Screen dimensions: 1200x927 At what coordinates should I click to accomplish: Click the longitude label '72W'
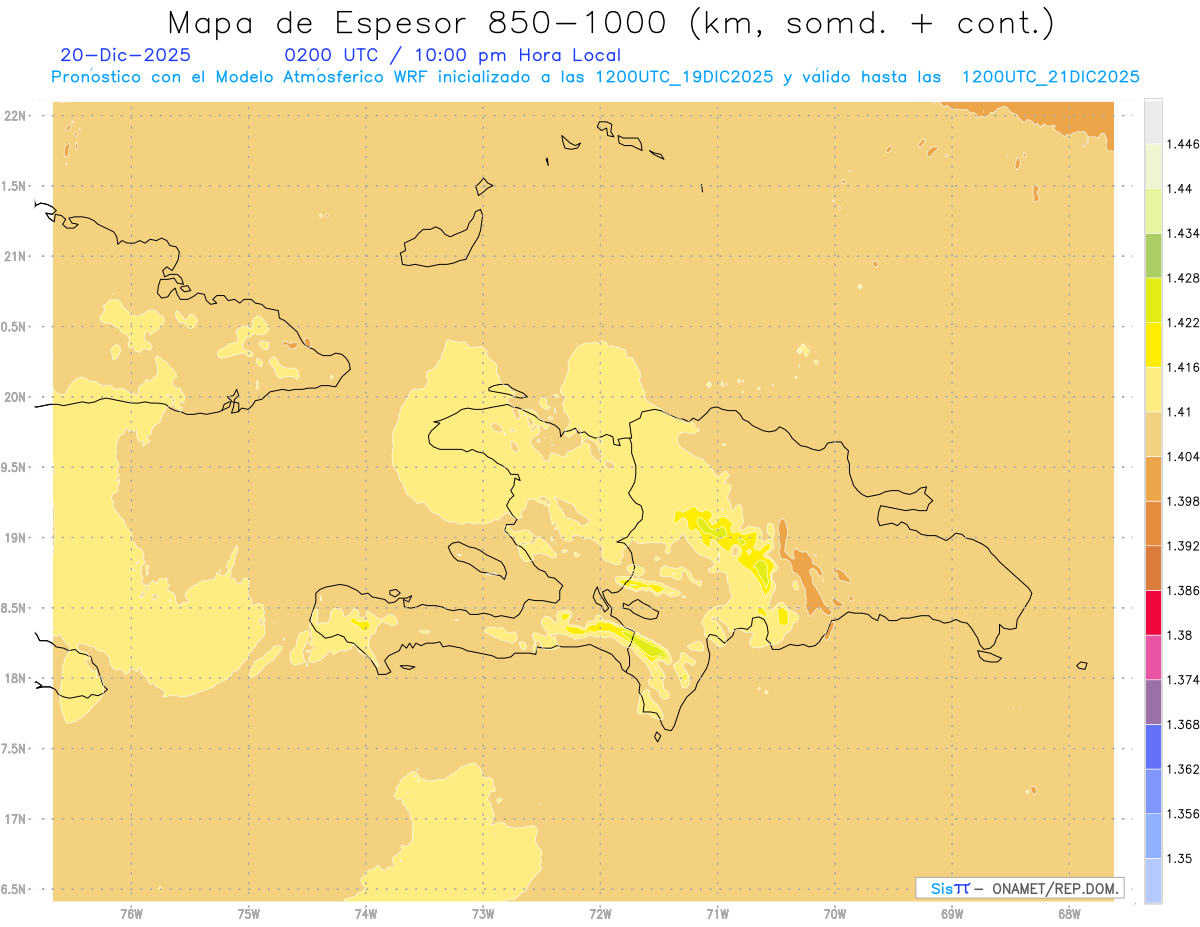click(601, 914)
